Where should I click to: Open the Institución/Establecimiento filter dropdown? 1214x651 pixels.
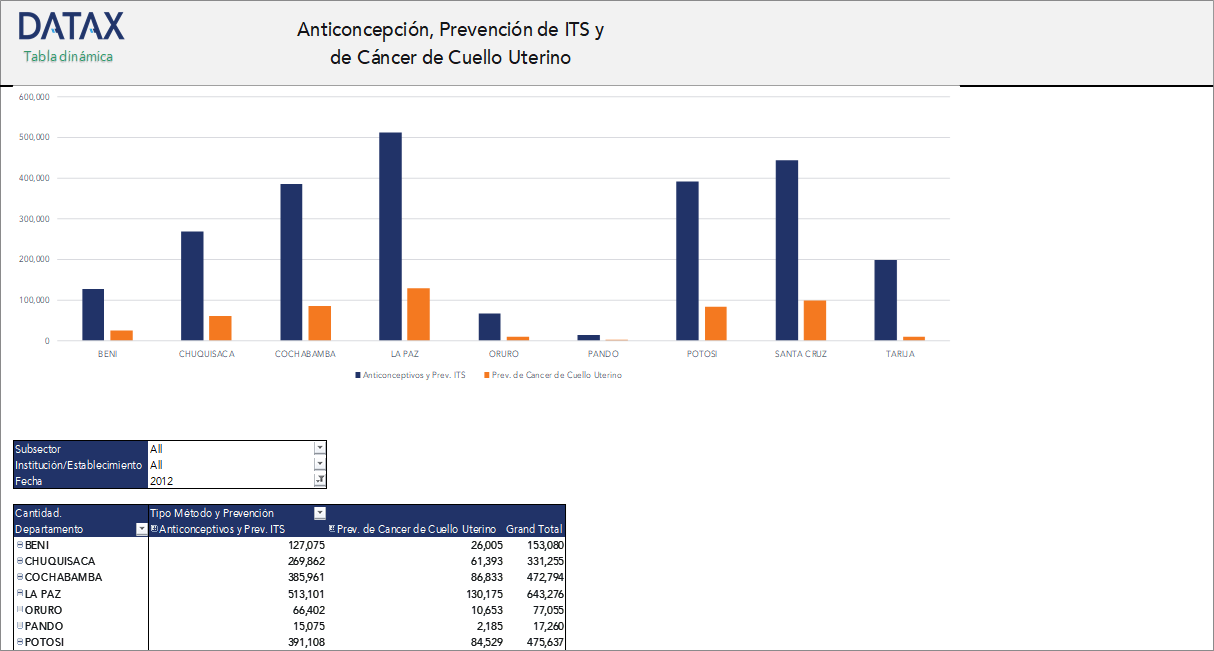pyautogui.click(x=320, y=464)
